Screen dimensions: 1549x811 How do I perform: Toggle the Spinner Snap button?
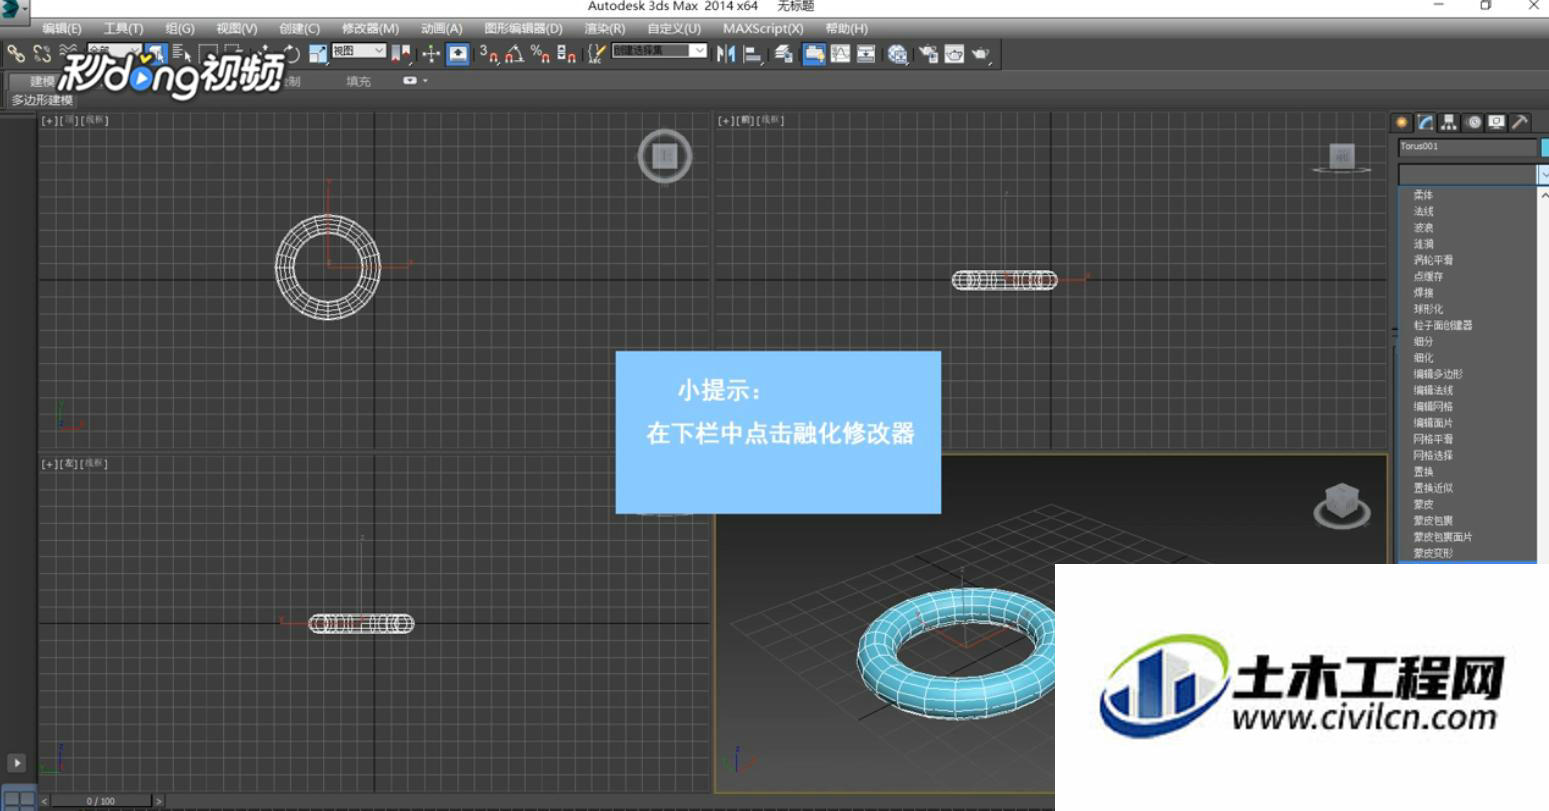(566, 54)
